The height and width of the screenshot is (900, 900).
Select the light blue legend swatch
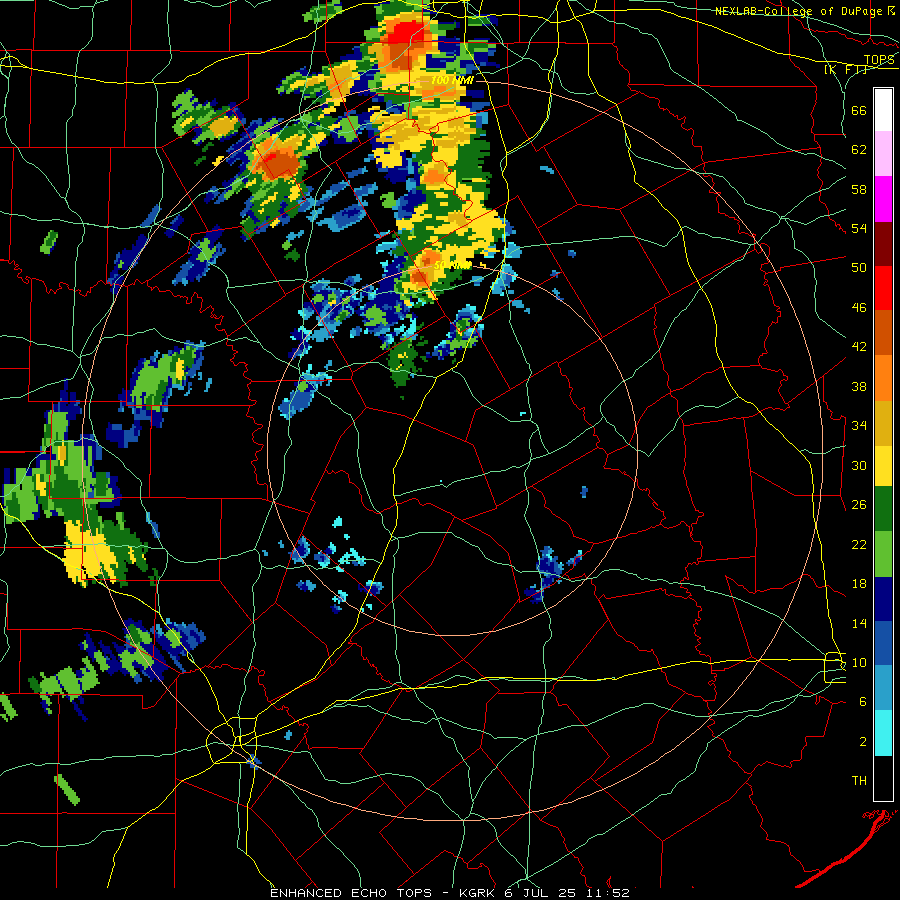tap(883, 688)
